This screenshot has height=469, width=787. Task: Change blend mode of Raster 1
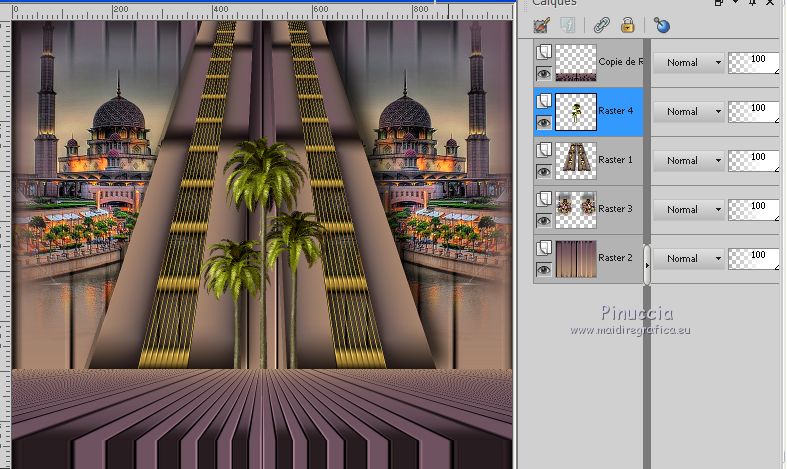[689, 161]
